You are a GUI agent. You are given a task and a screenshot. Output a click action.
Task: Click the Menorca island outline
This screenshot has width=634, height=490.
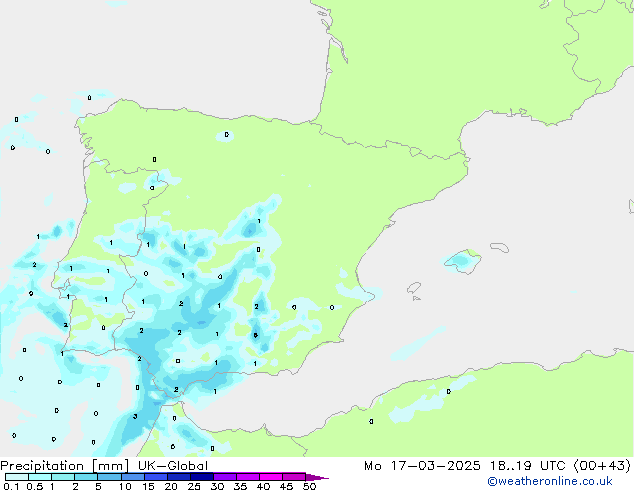point(499,247)
